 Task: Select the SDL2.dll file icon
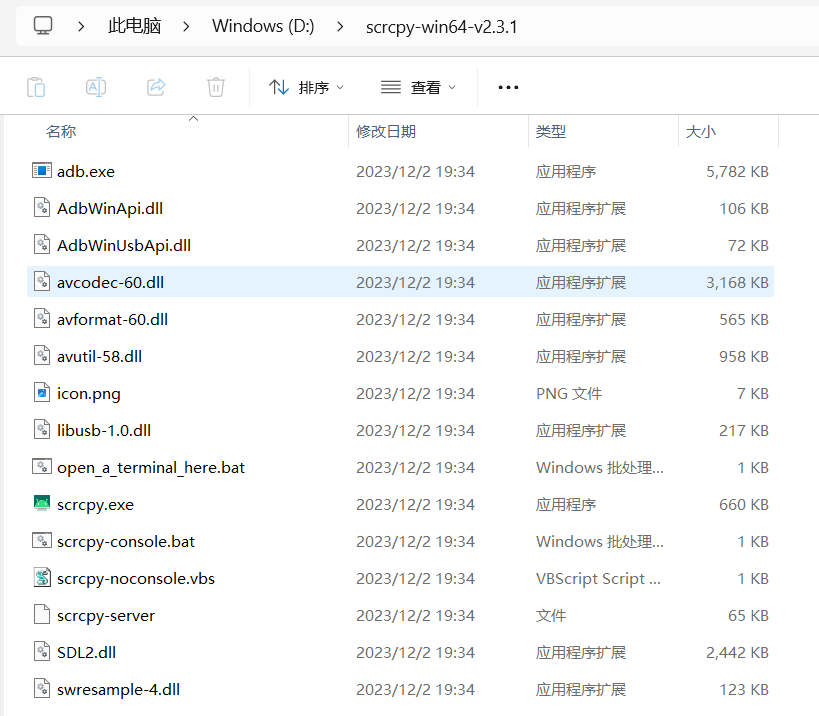42,652
